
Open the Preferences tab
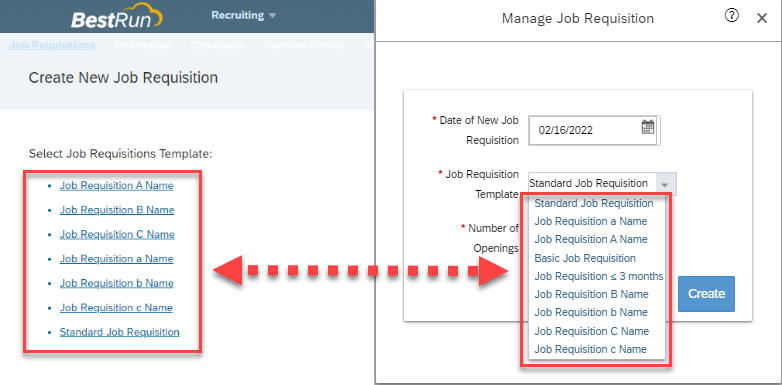click(143, 45)
